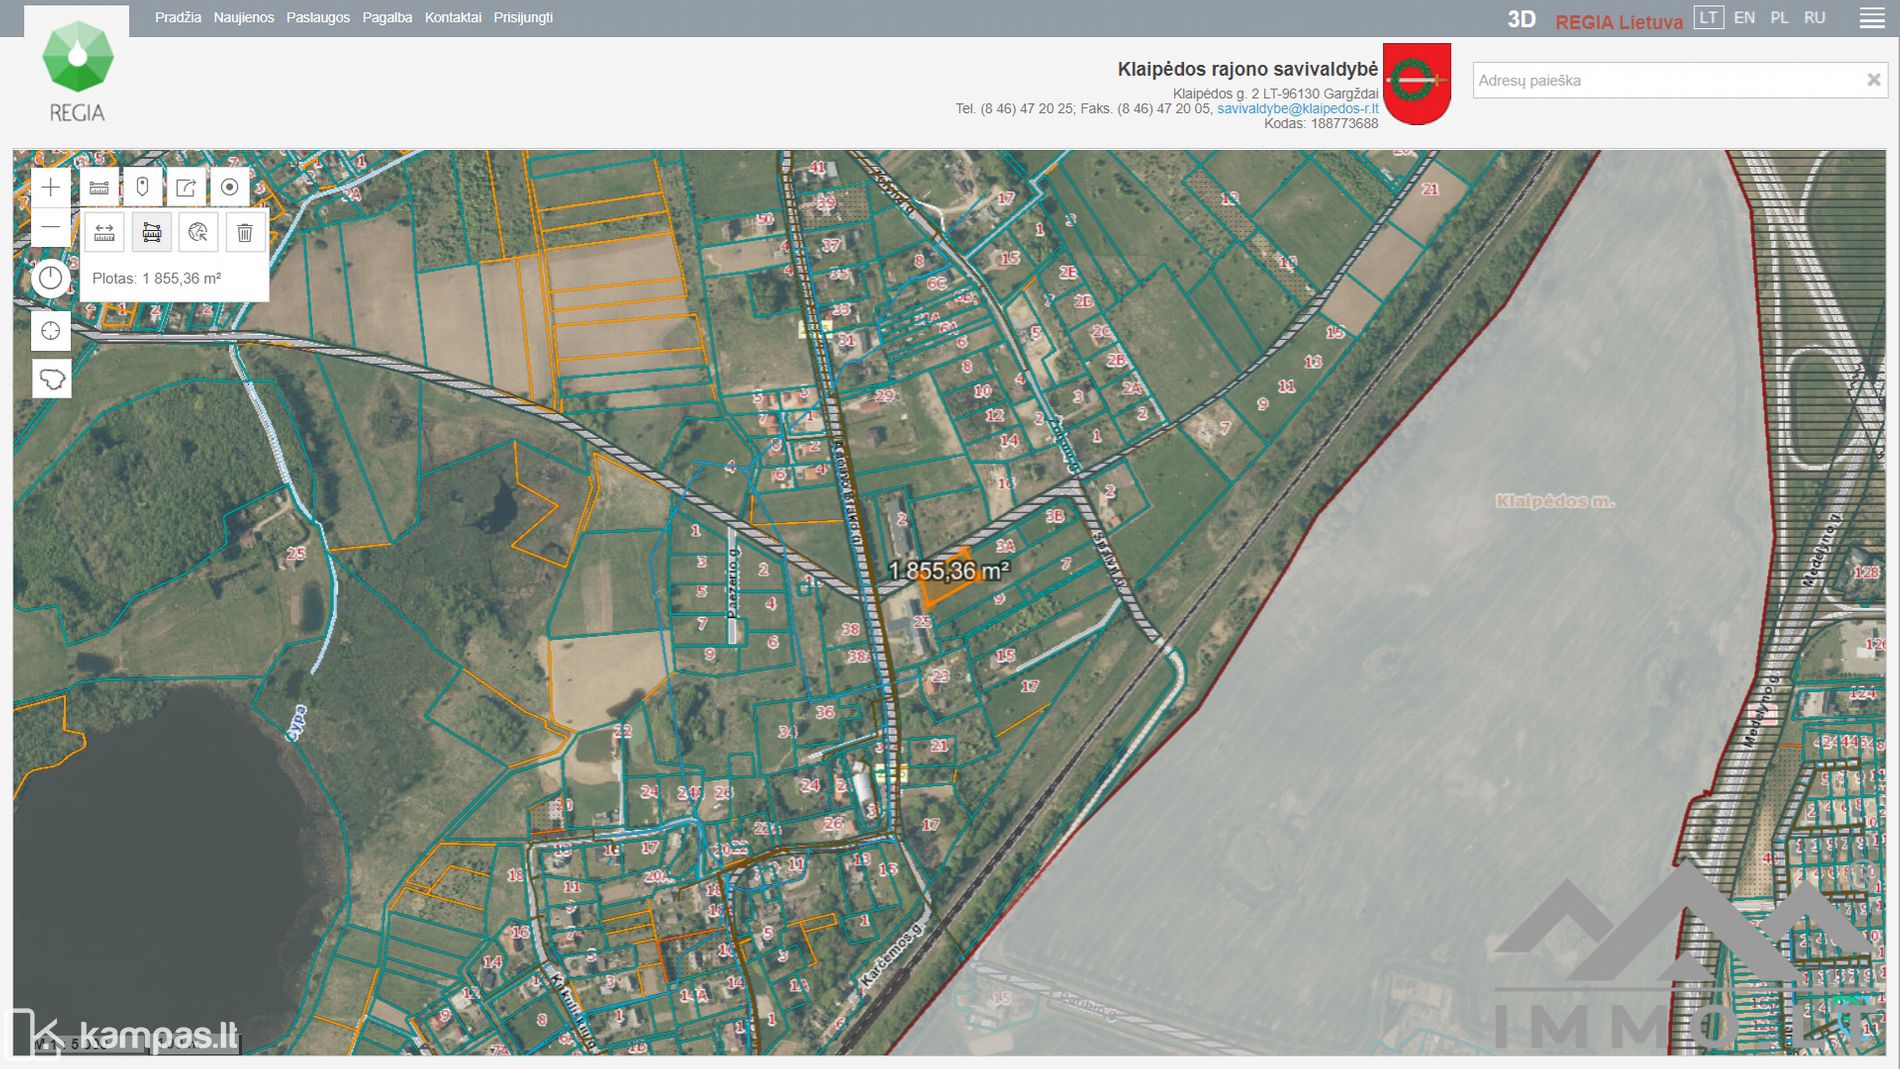Select the map pin marker tool
Image resolution: width=1900 pixels, height=1069 pixels.
142,187
